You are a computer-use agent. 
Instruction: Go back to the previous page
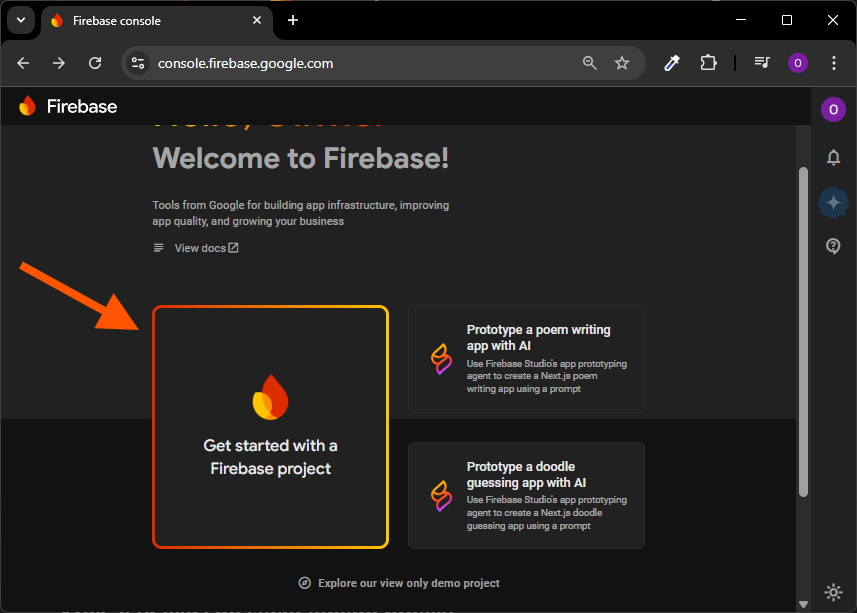pos(23,63)
